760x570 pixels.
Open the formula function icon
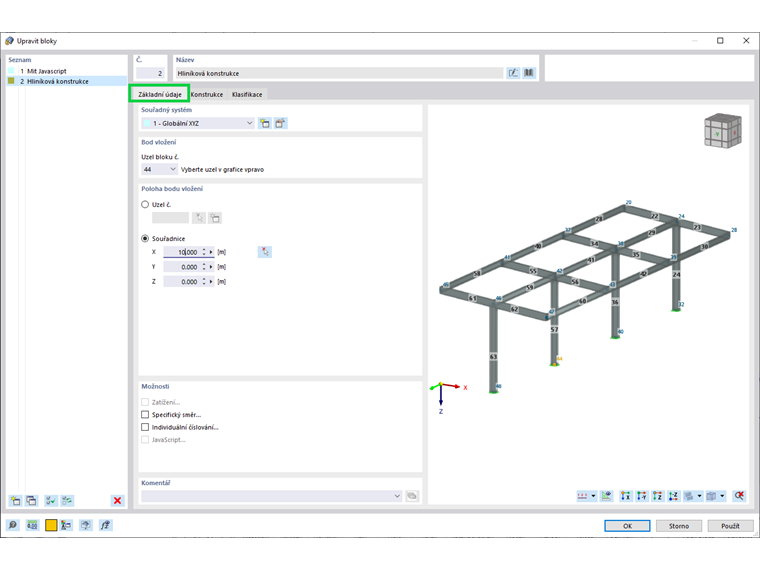pos(105,525)
